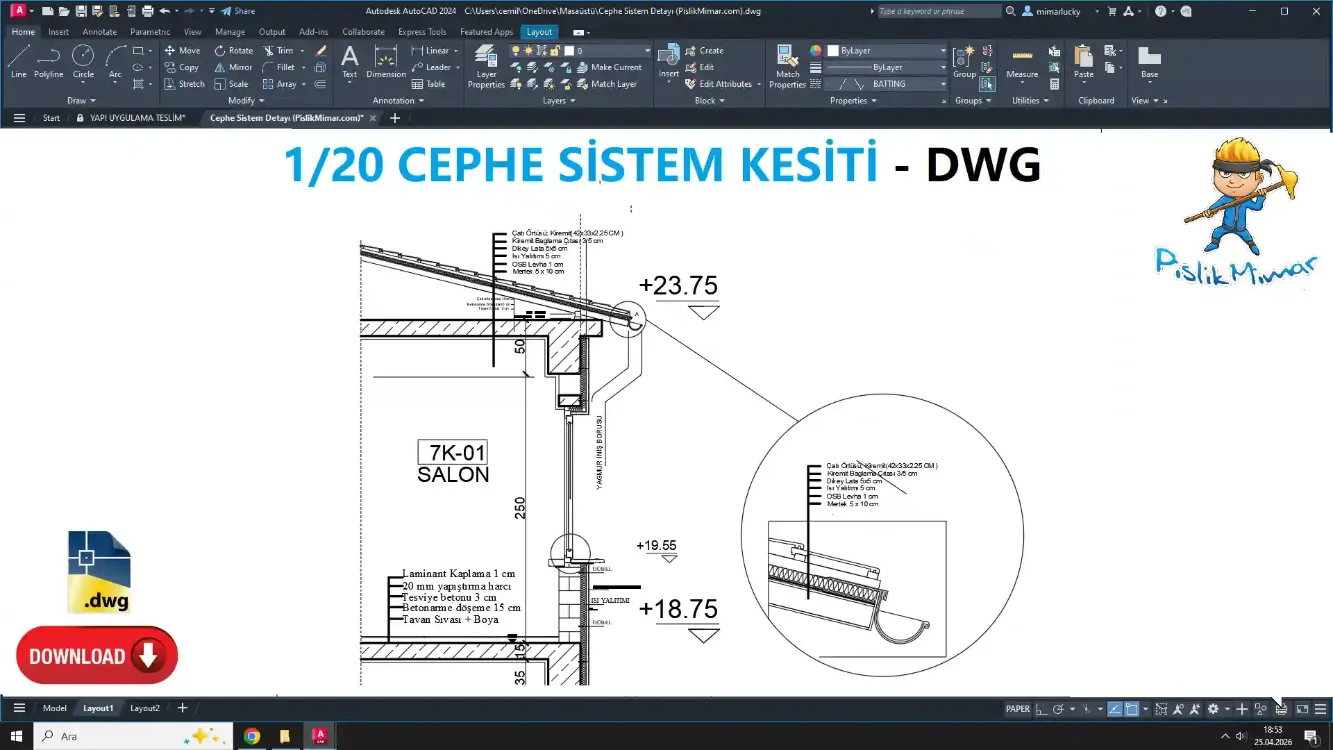This screenshot has height=750, width=1333.
Task: Add a new layout with plus button
Action: point(182,708)
